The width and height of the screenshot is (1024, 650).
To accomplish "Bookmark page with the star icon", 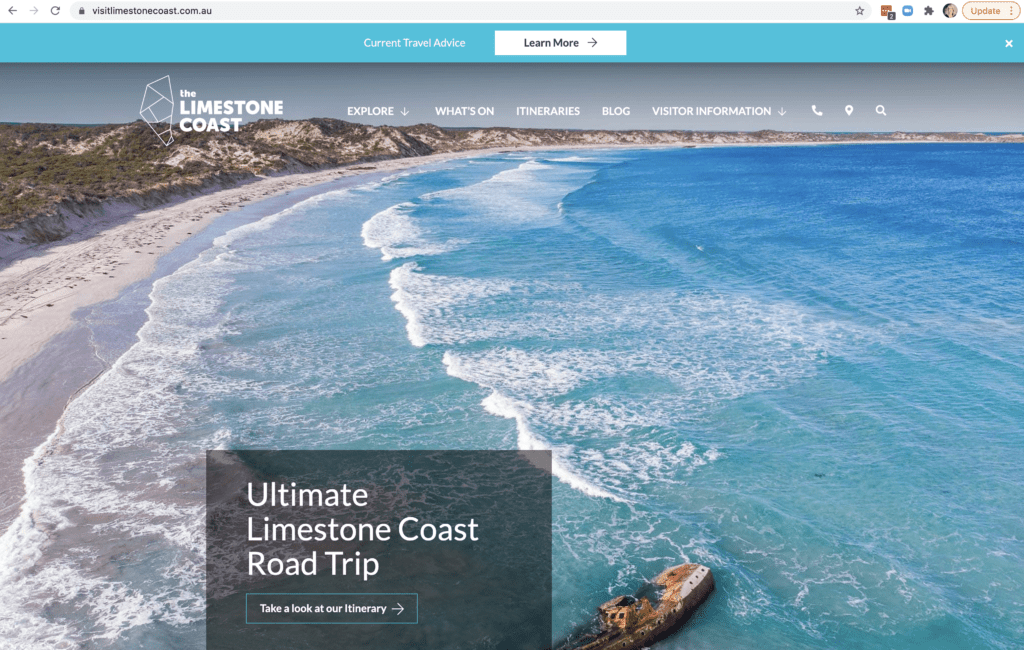I will [859, 10].
